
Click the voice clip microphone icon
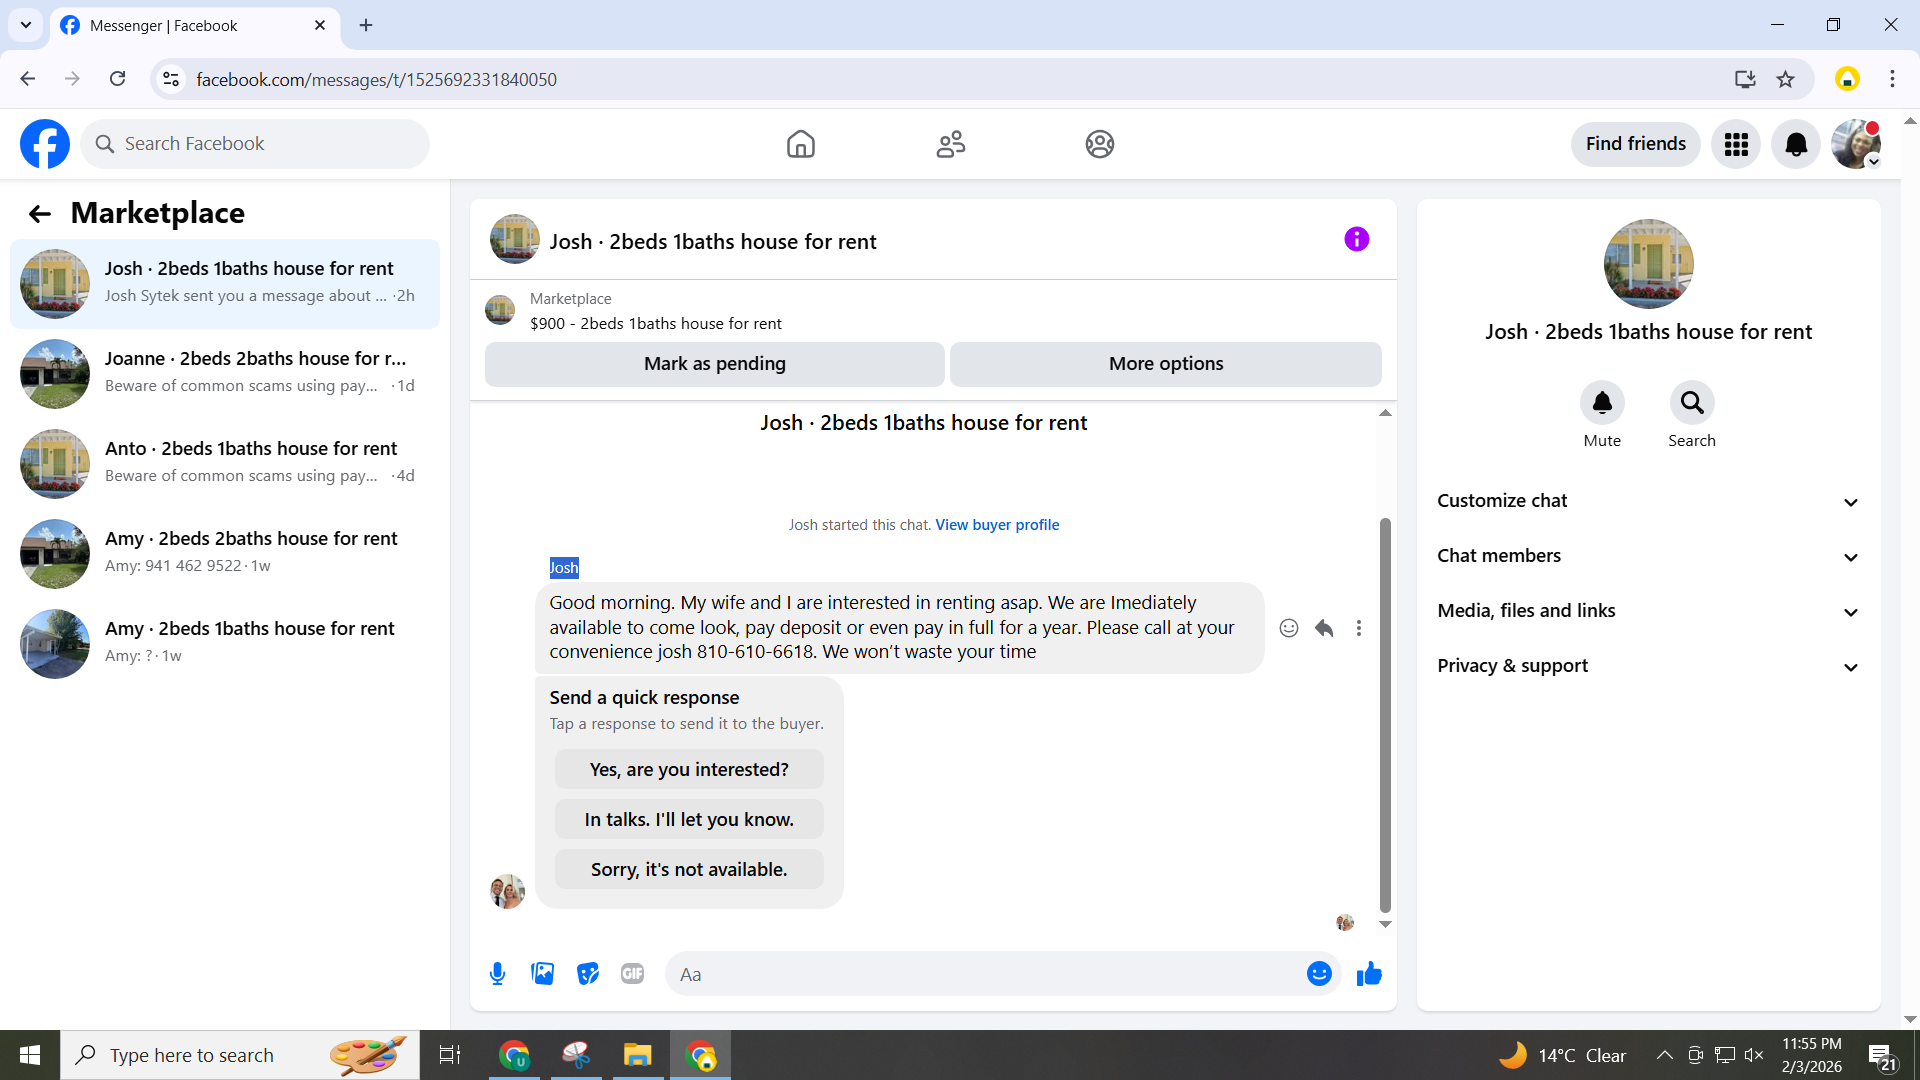click(497, 974)
